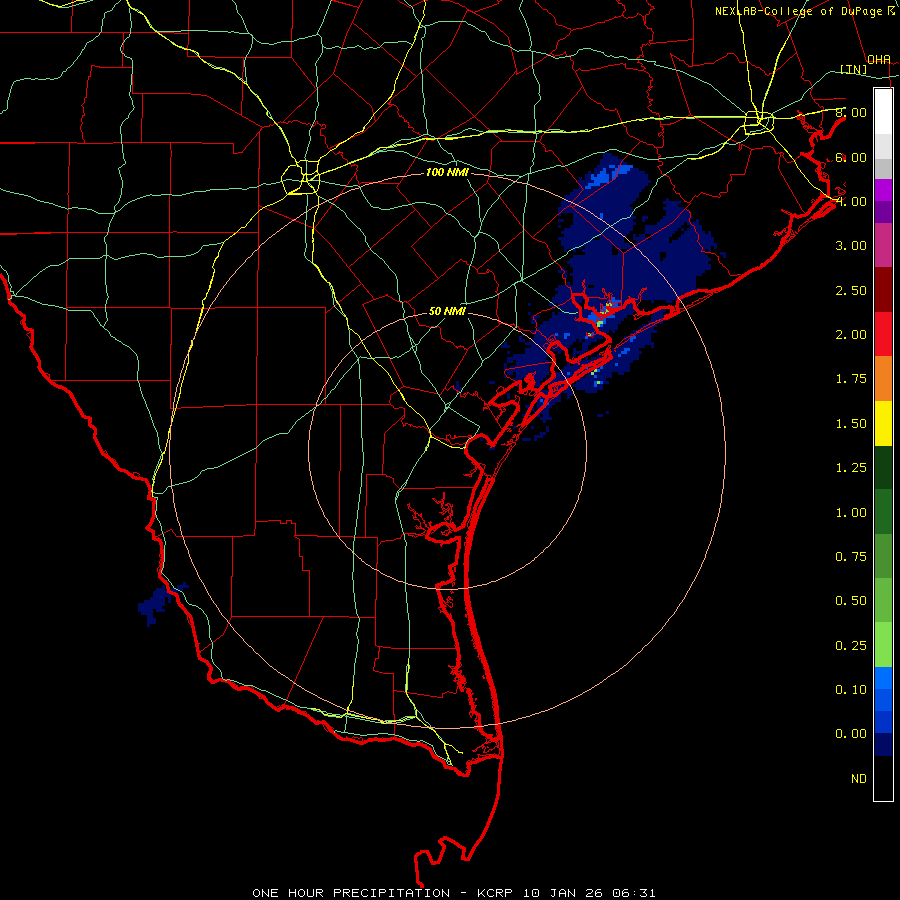Click the "0.50" scale label
The image size is (900, 900).
click(851, 601)
